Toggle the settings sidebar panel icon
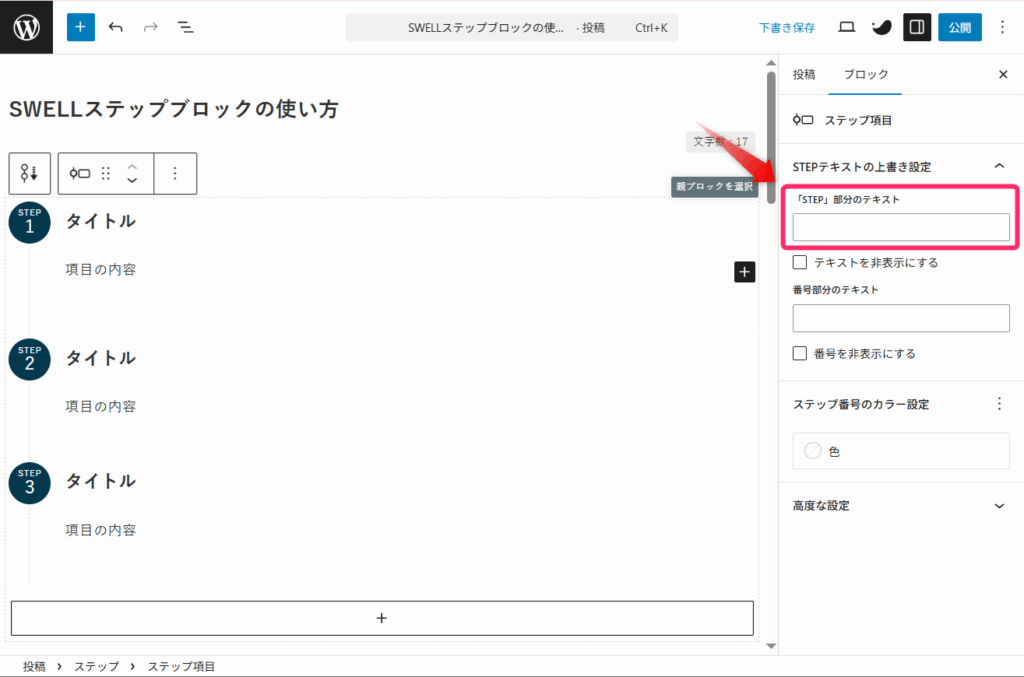This screenshot has height=677, width=1024. pos(917,27)
